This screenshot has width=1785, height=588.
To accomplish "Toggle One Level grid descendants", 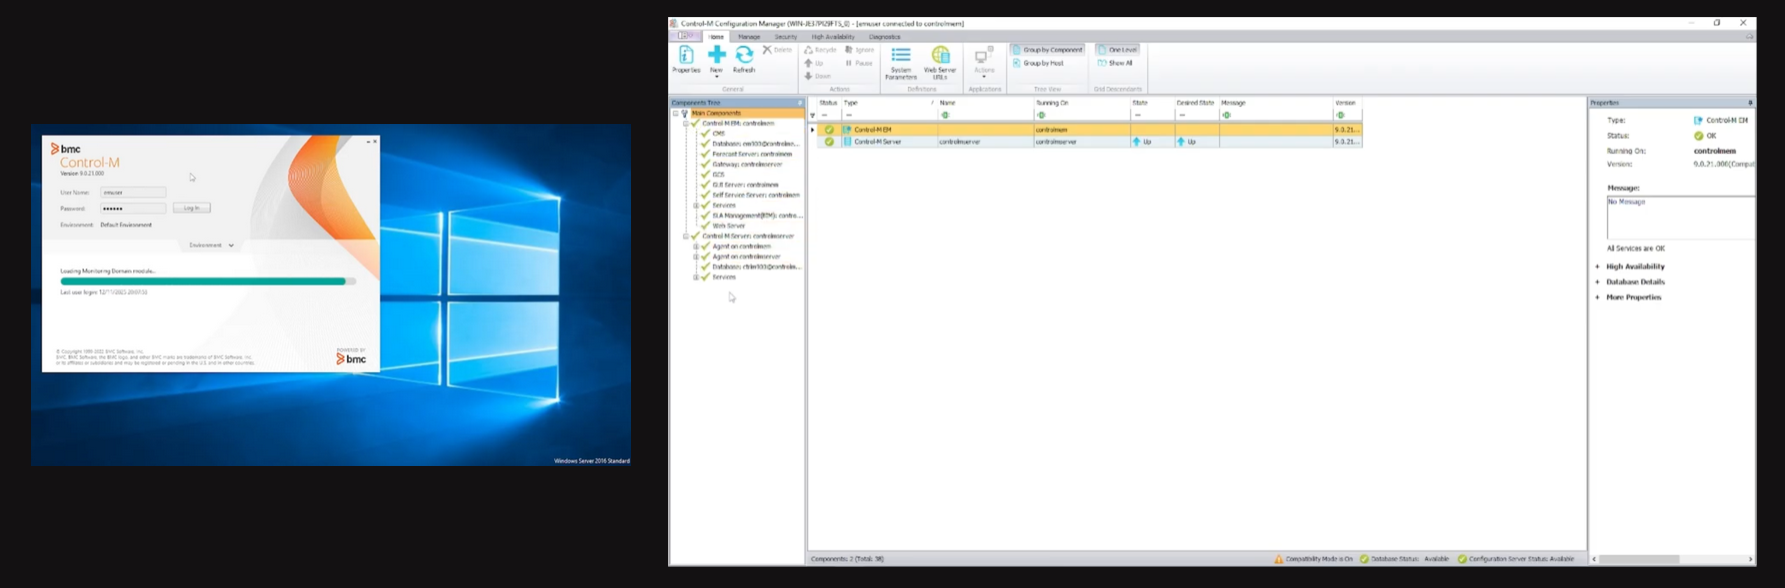I will (1117, 49).
